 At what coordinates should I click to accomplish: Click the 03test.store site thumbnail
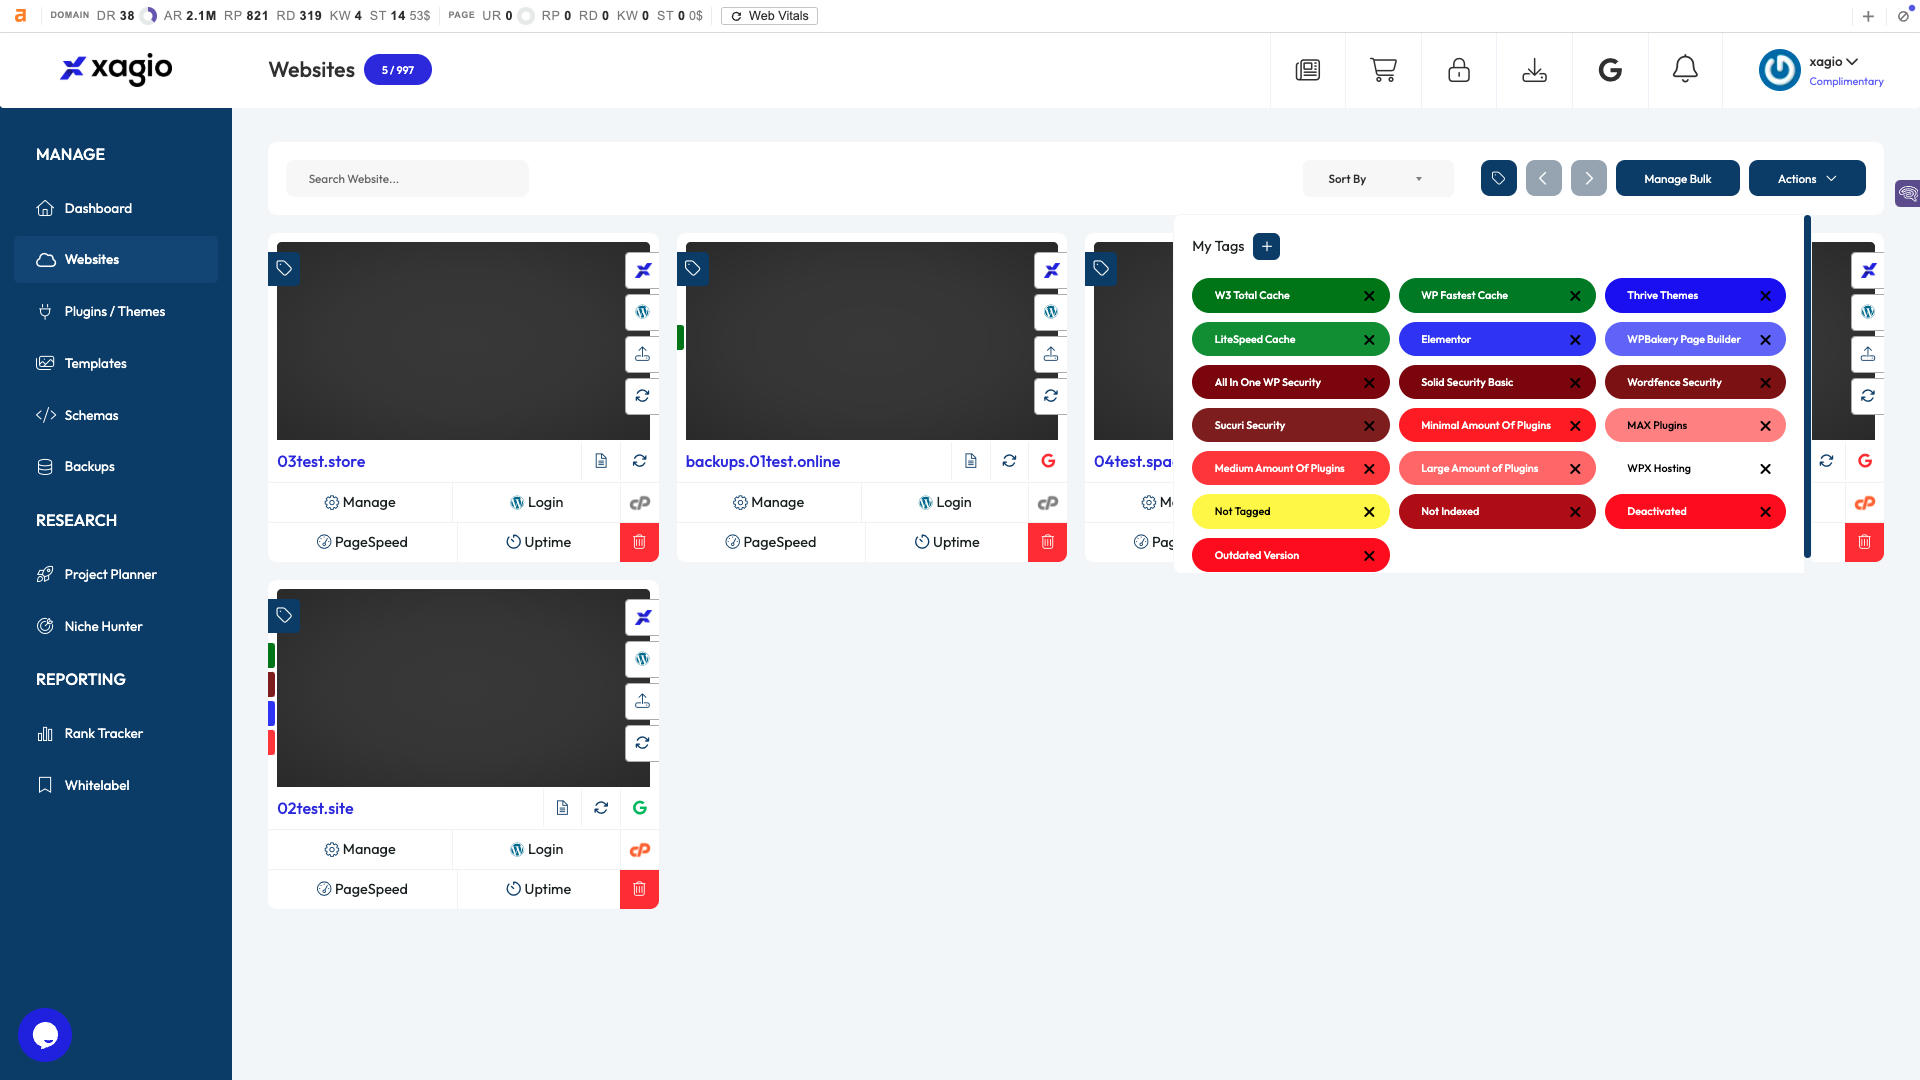463,341
